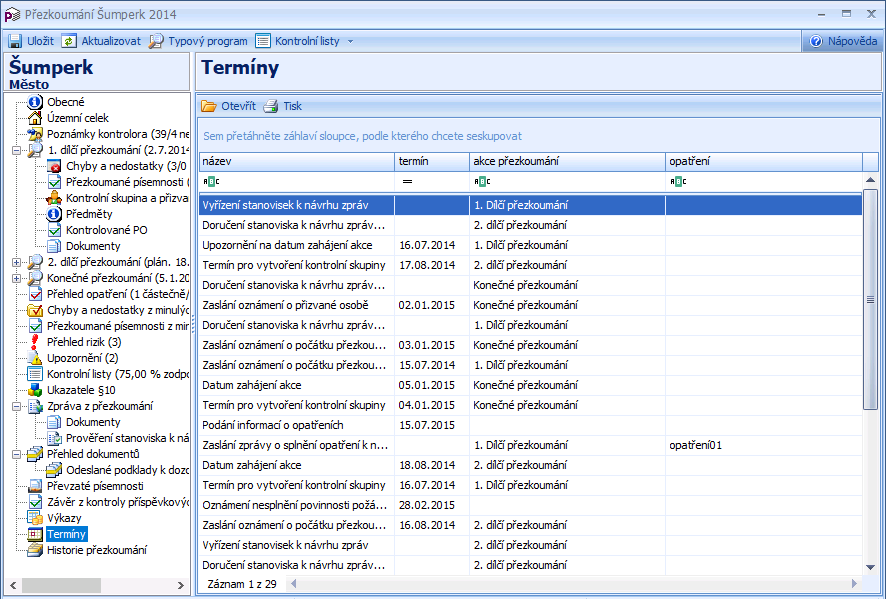This screenshot has width=886, height=599.
Task: Click the Přehled opatření checkmark icon
Action: (x=35, y=294)
